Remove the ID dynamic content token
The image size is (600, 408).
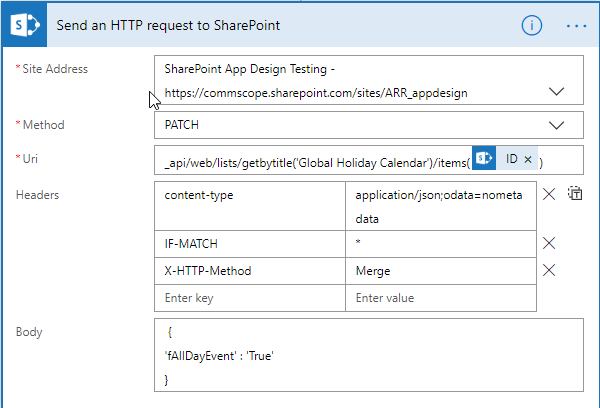click(528, 159)
